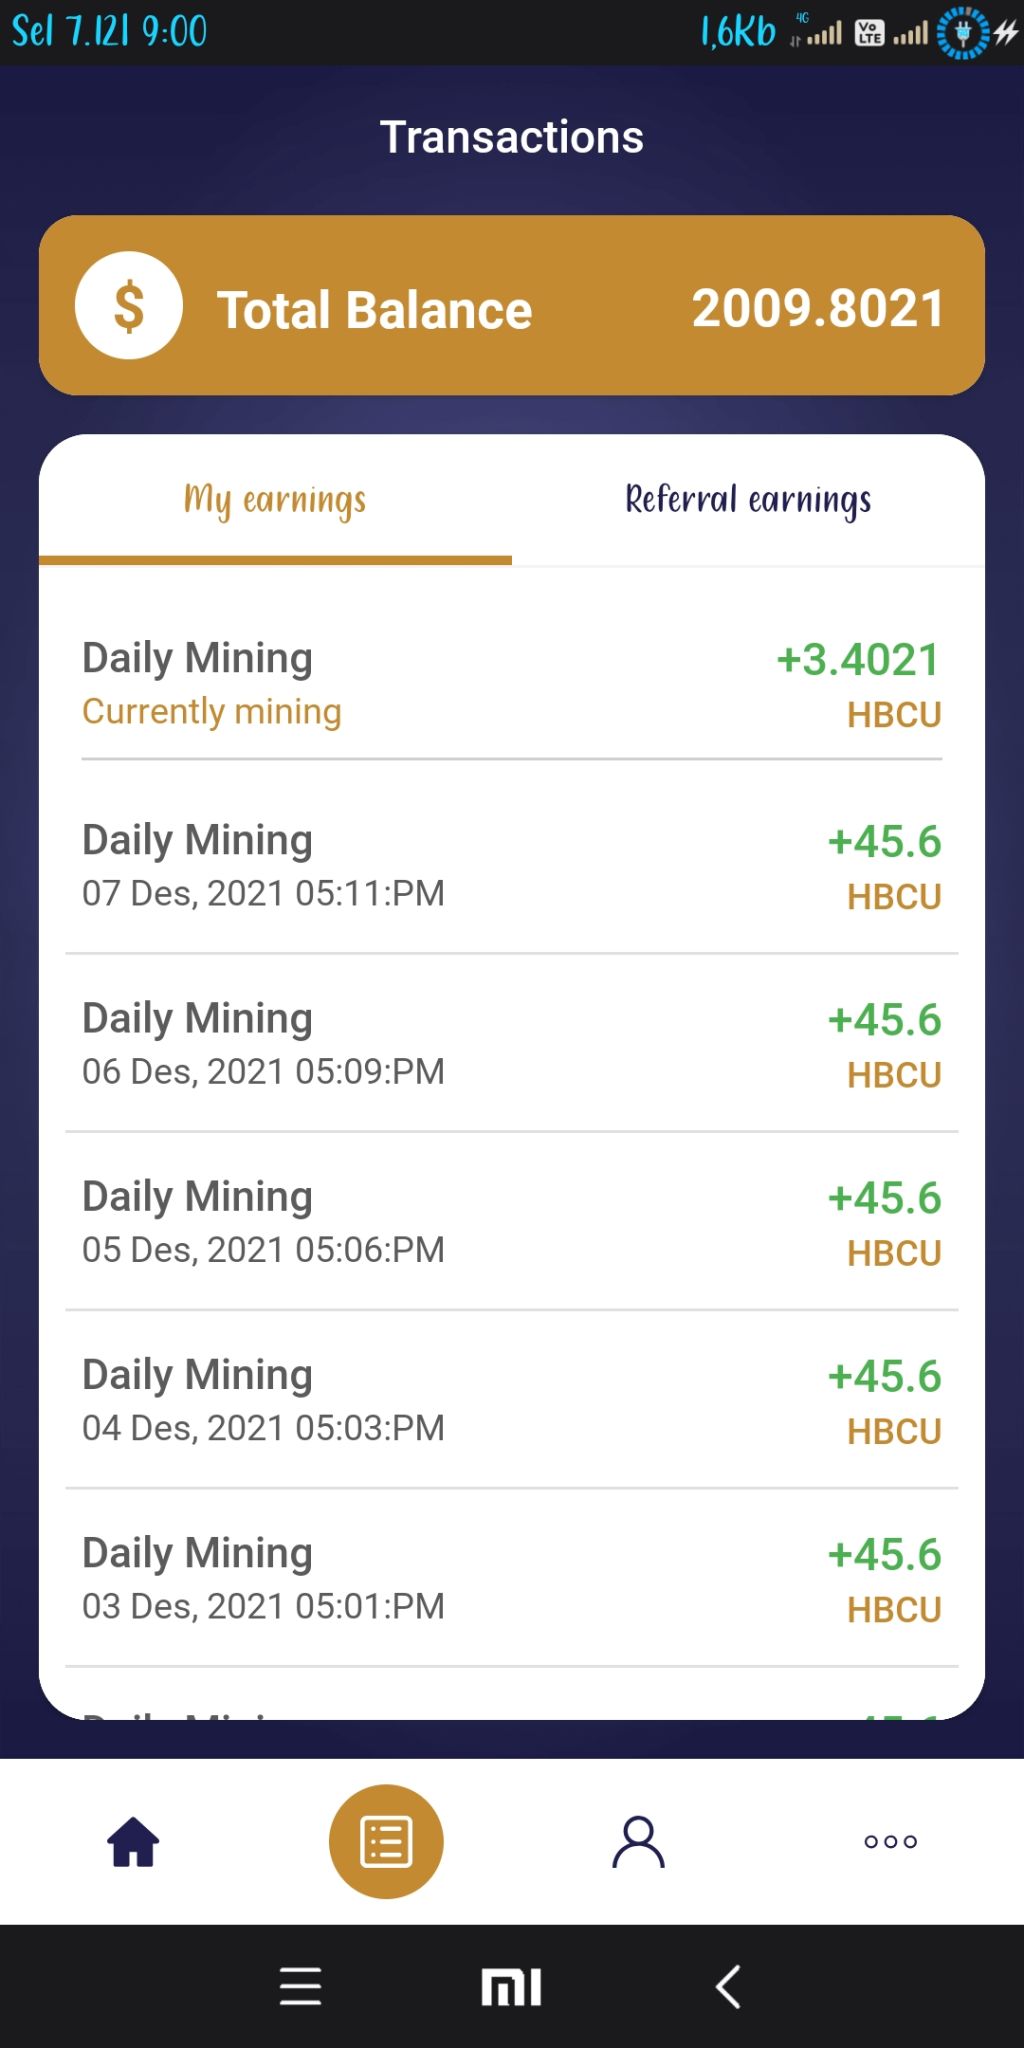Tap the home icon in bottom navigation
The height and width of the screenshot is (2048, 1024).
pos(133,1841)
